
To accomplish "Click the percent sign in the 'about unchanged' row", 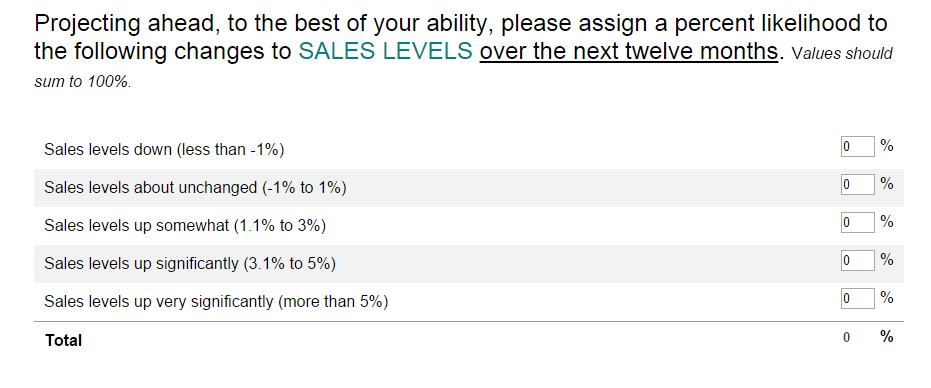I will click(x=887, y=184).
